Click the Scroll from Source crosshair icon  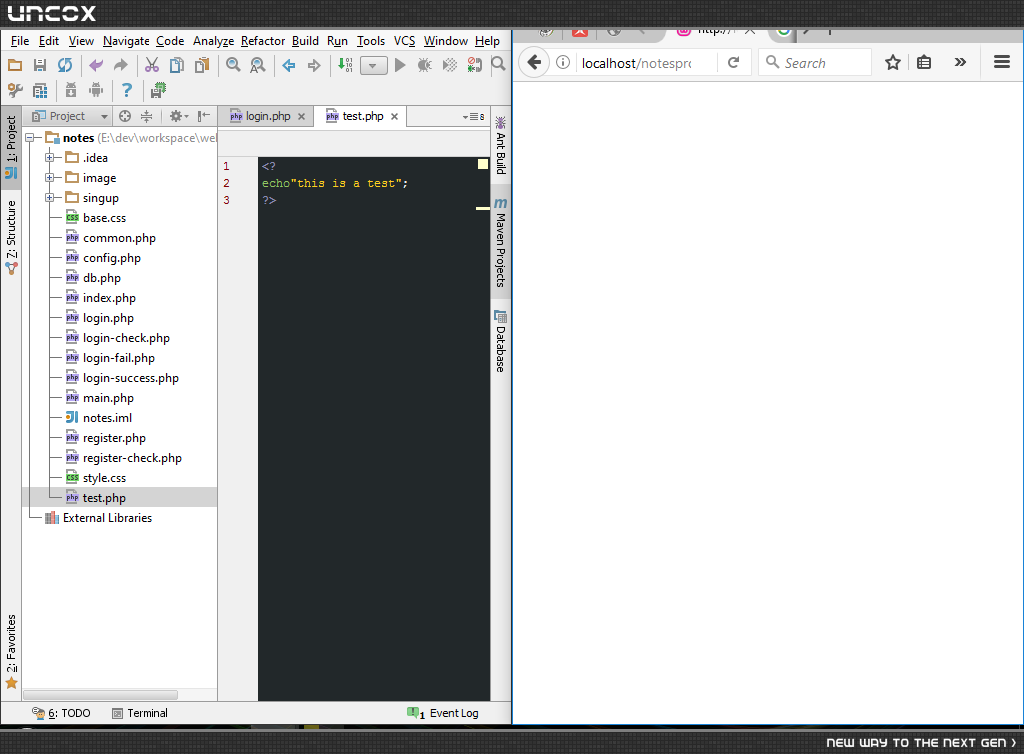tap(125, 116)
